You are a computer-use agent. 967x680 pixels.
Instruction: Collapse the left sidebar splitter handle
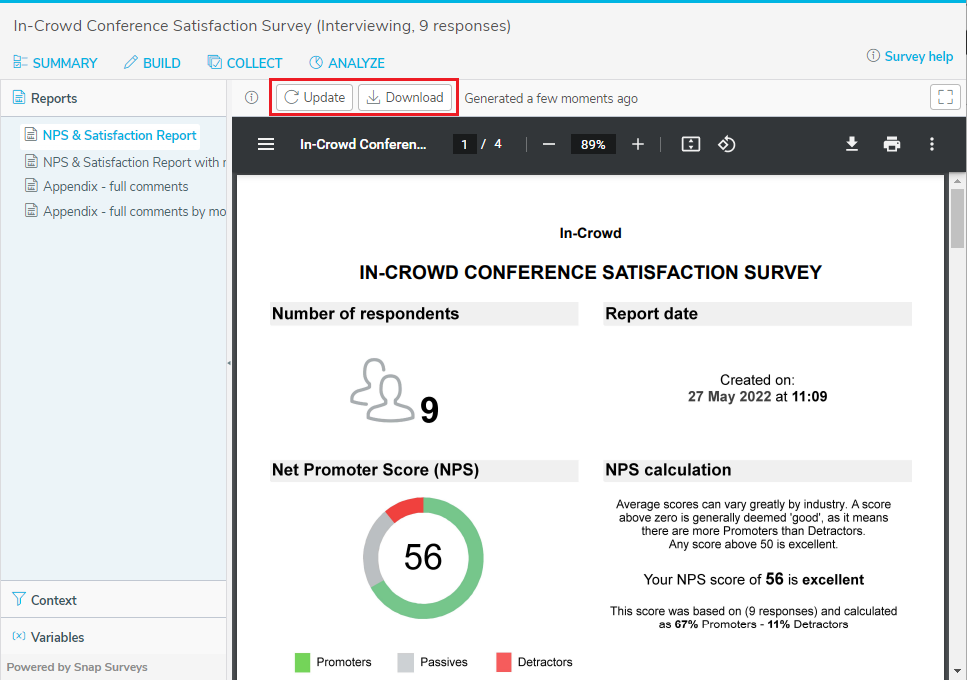pos(229,363)
